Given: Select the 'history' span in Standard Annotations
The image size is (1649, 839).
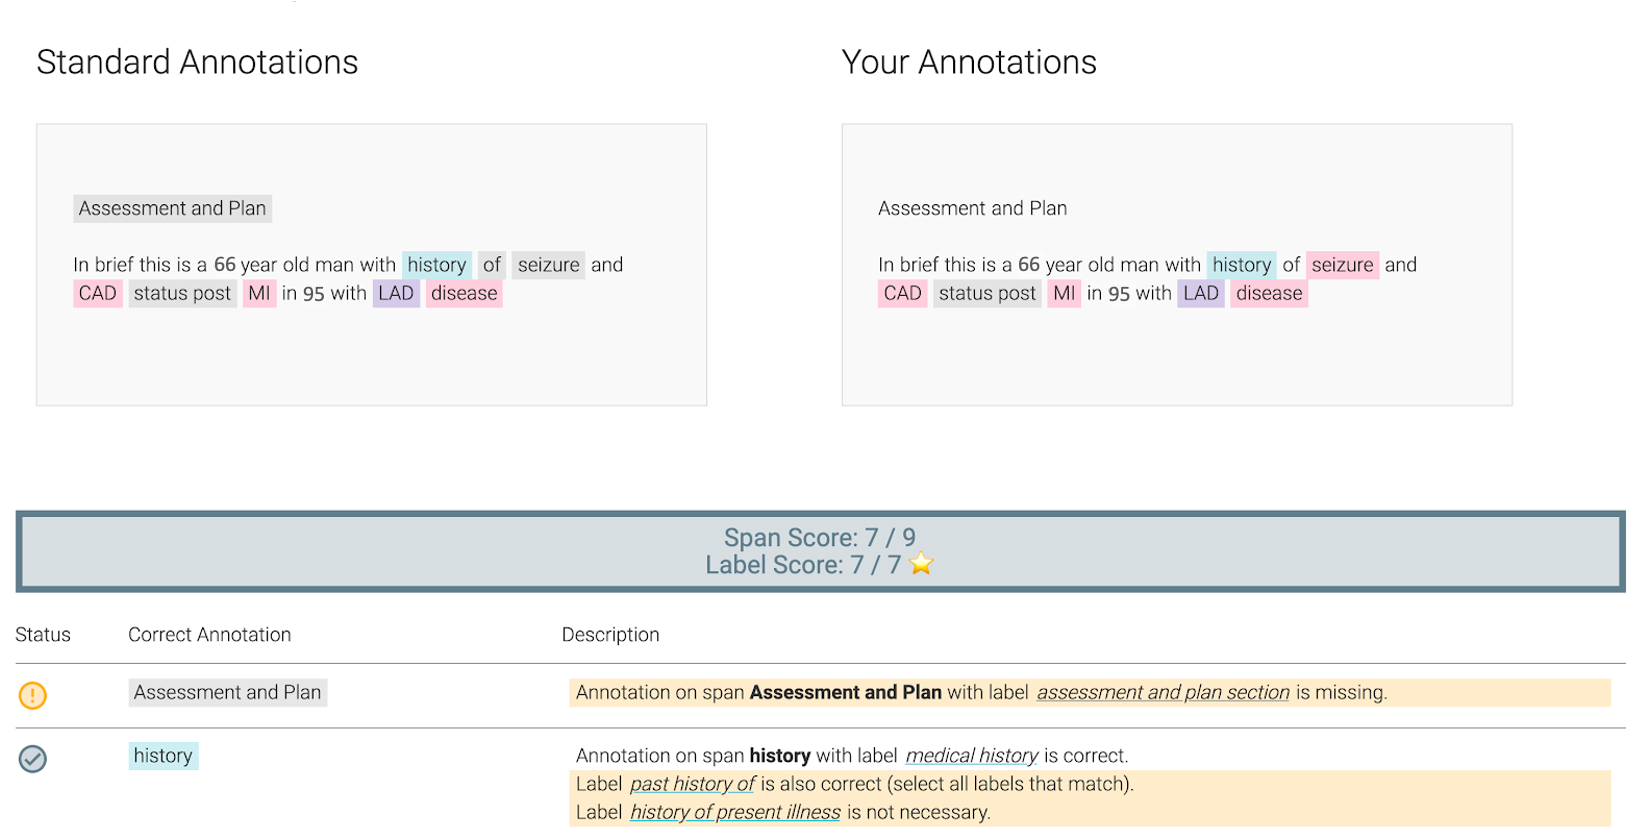Looking at the screenshot, I should (x=437, y=265).
